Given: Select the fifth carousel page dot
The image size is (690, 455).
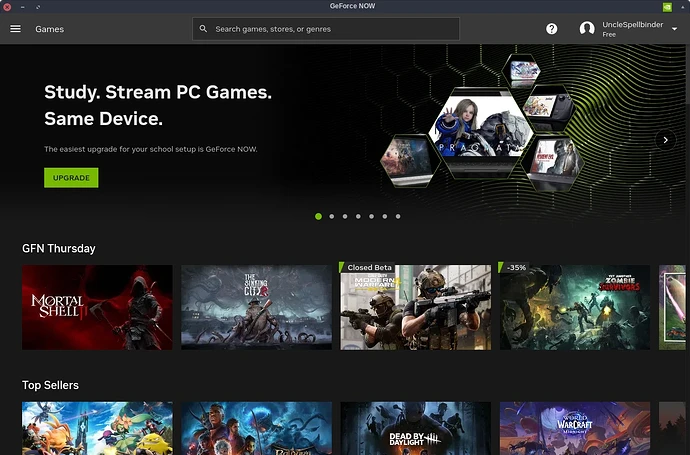Looking at the screenshot, I should tap(371, 216).
